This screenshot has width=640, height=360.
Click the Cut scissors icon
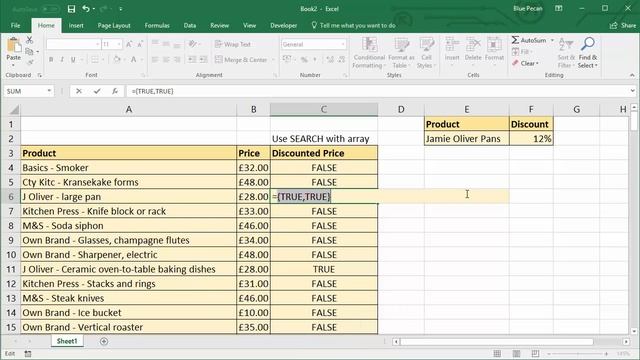point(29,40)
